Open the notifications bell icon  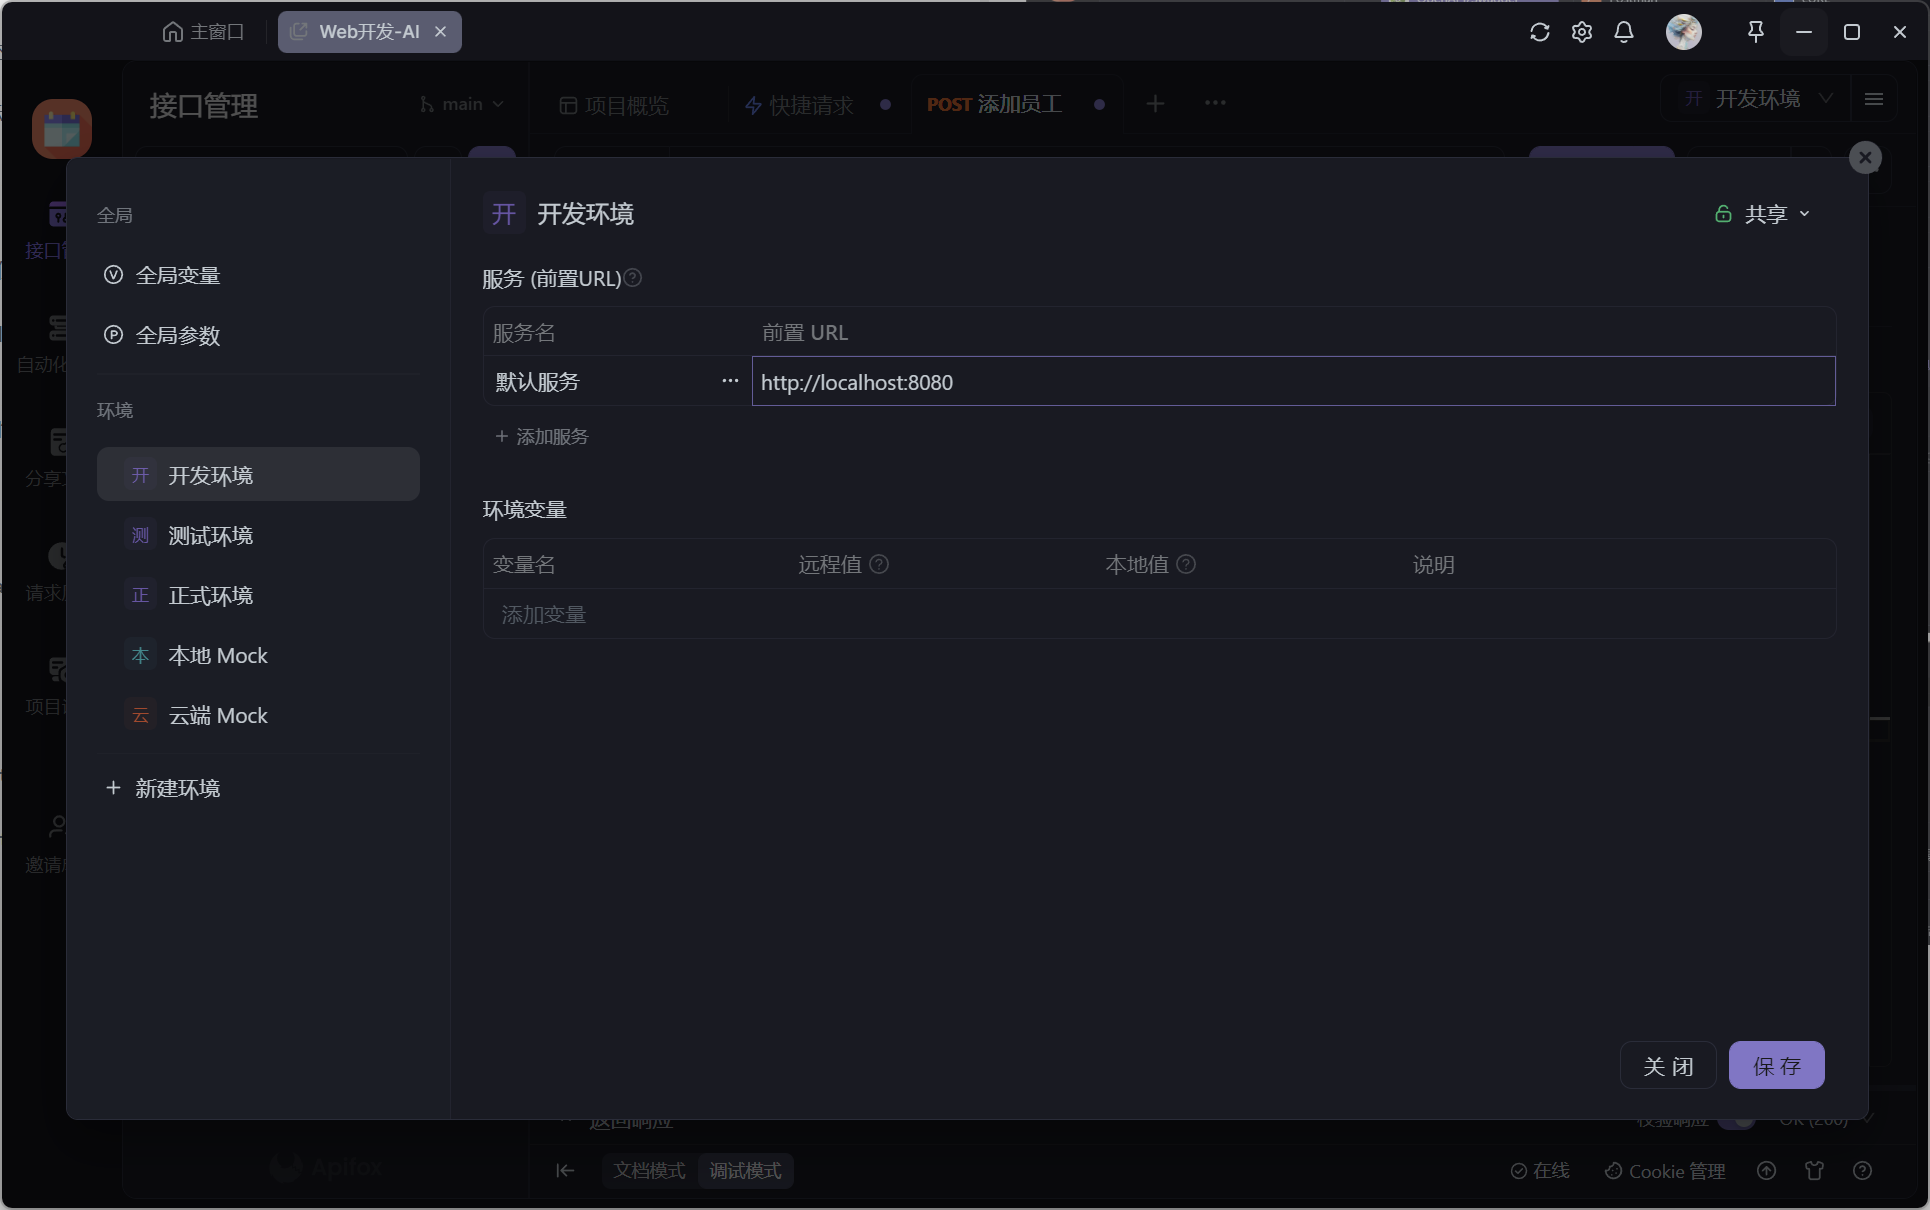(1624, 32)
